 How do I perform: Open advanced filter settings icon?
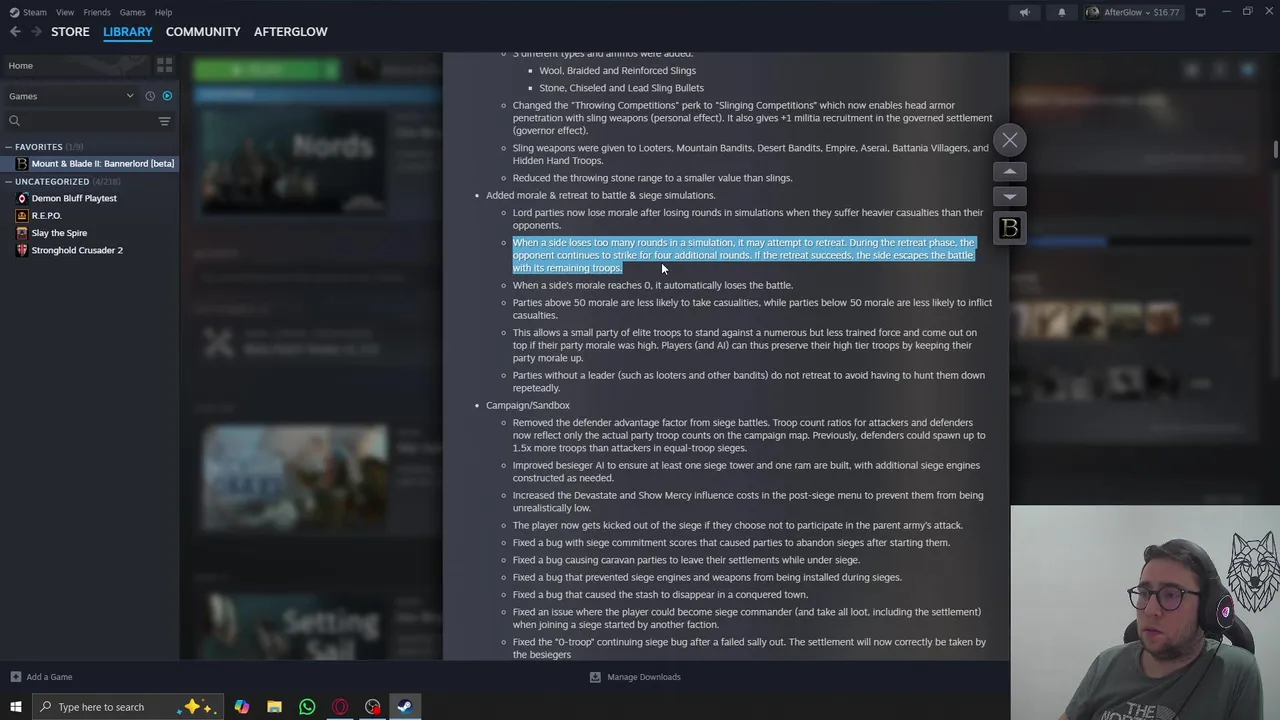[165, 121]
